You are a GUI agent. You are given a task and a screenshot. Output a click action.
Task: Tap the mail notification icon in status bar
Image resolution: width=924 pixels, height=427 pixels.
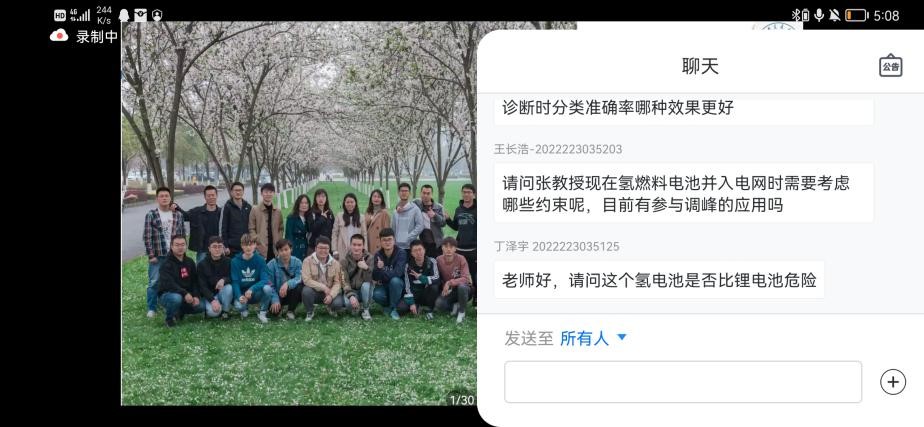(140, 15)
